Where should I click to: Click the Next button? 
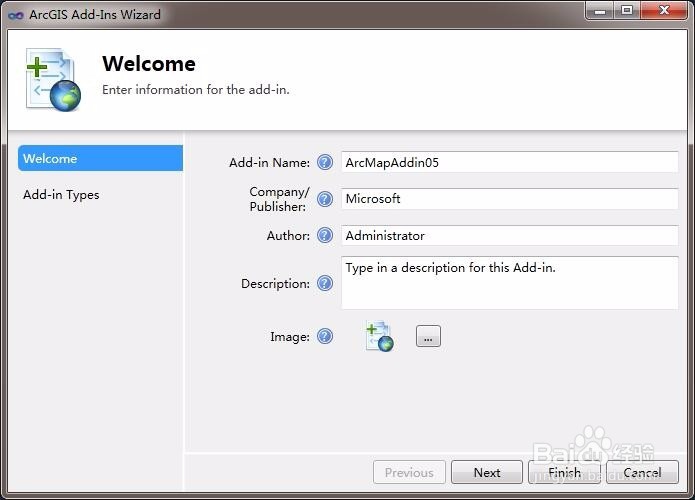[x=487, y=473]
